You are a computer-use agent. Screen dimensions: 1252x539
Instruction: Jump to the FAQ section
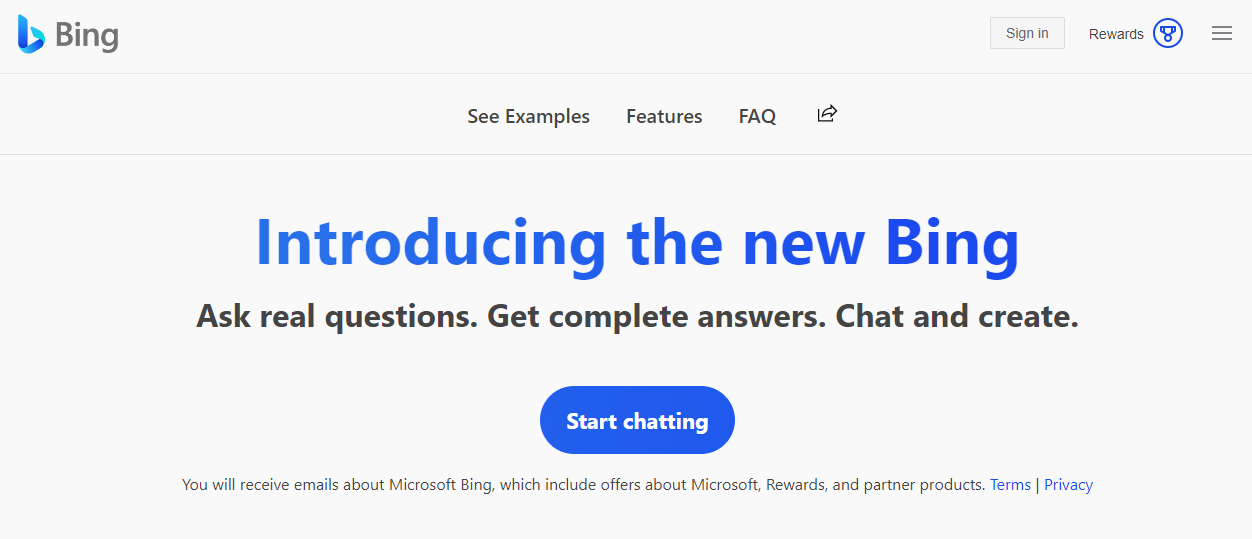(757, 117)
